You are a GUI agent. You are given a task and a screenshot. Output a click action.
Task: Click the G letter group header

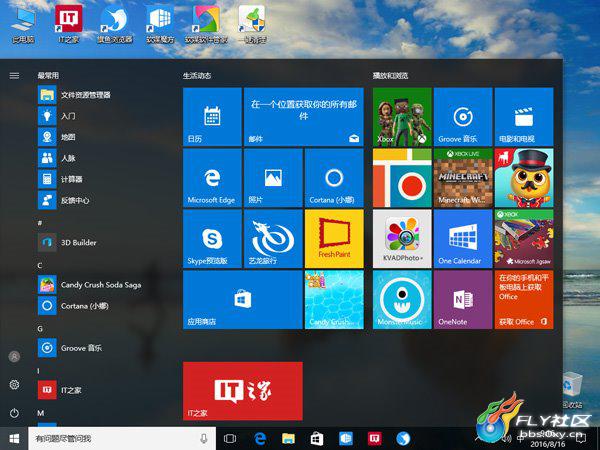40,328
